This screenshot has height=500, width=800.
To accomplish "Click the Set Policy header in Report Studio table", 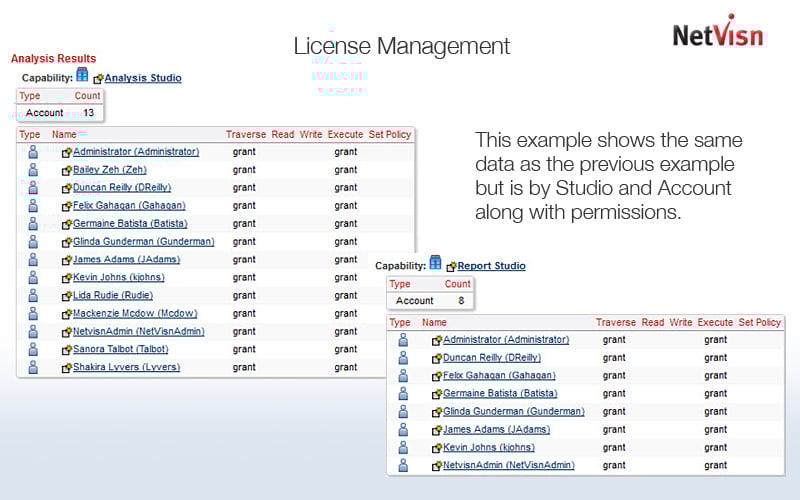I will tap(759, 323).
